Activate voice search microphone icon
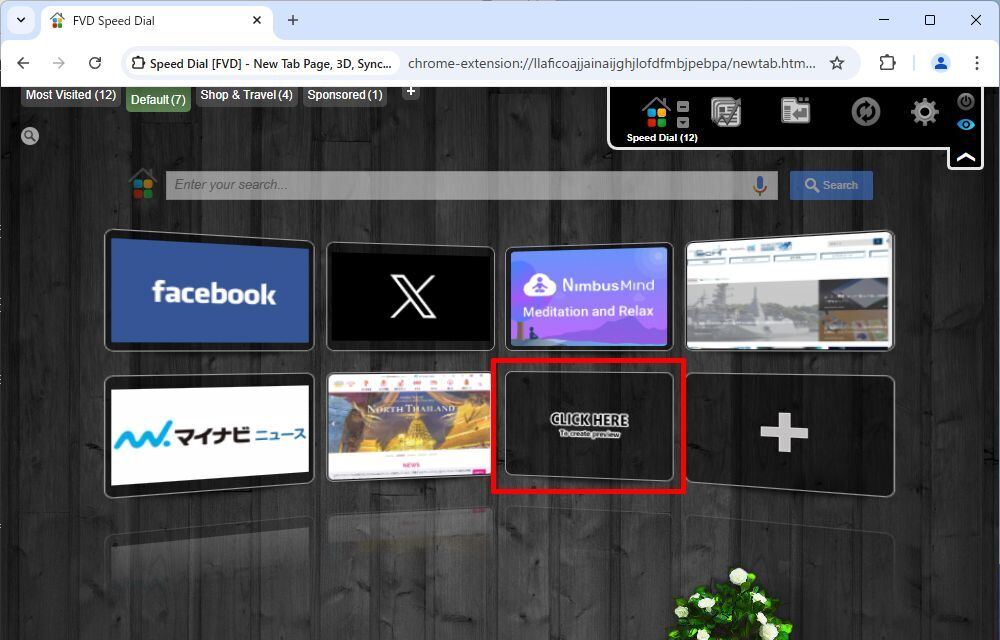The image size is (1000, 640). tap(760, 185)
